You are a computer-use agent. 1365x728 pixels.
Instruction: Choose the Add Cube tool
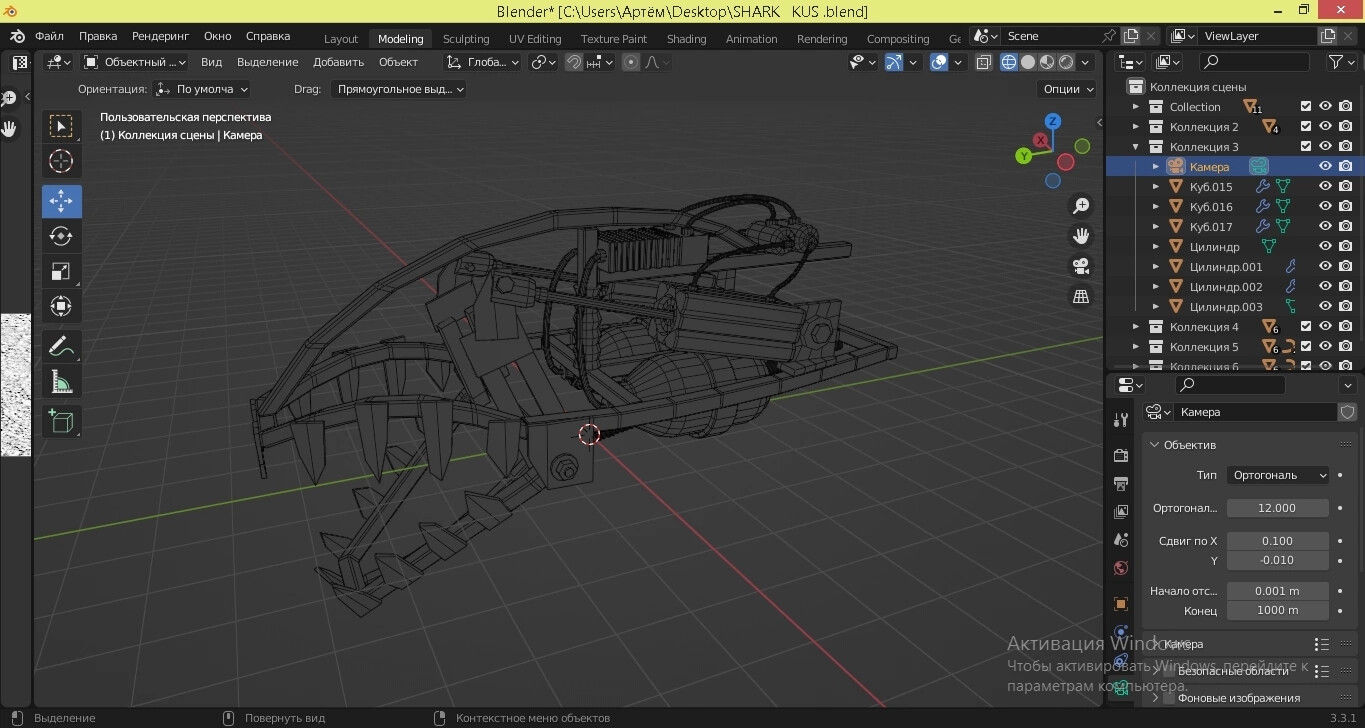click(x=61, y=422)
